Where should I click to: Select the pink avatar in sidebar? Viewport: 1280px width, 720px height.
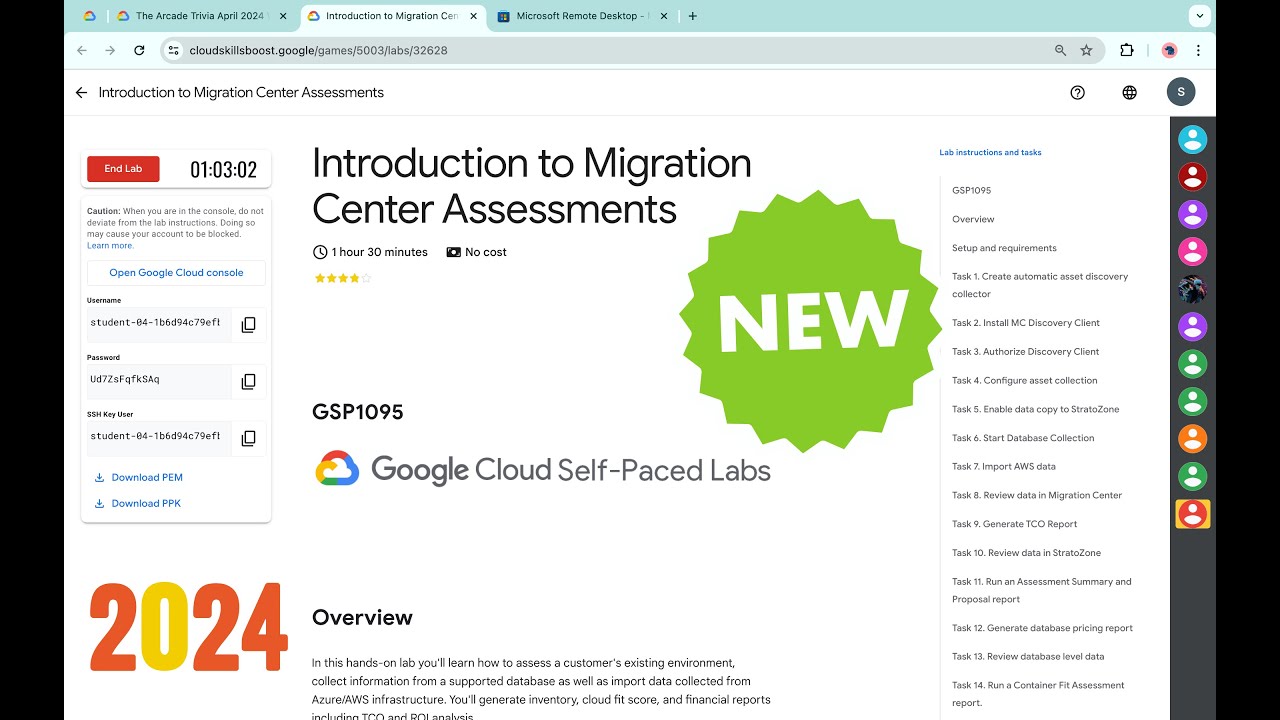(x=1192, y=251)
